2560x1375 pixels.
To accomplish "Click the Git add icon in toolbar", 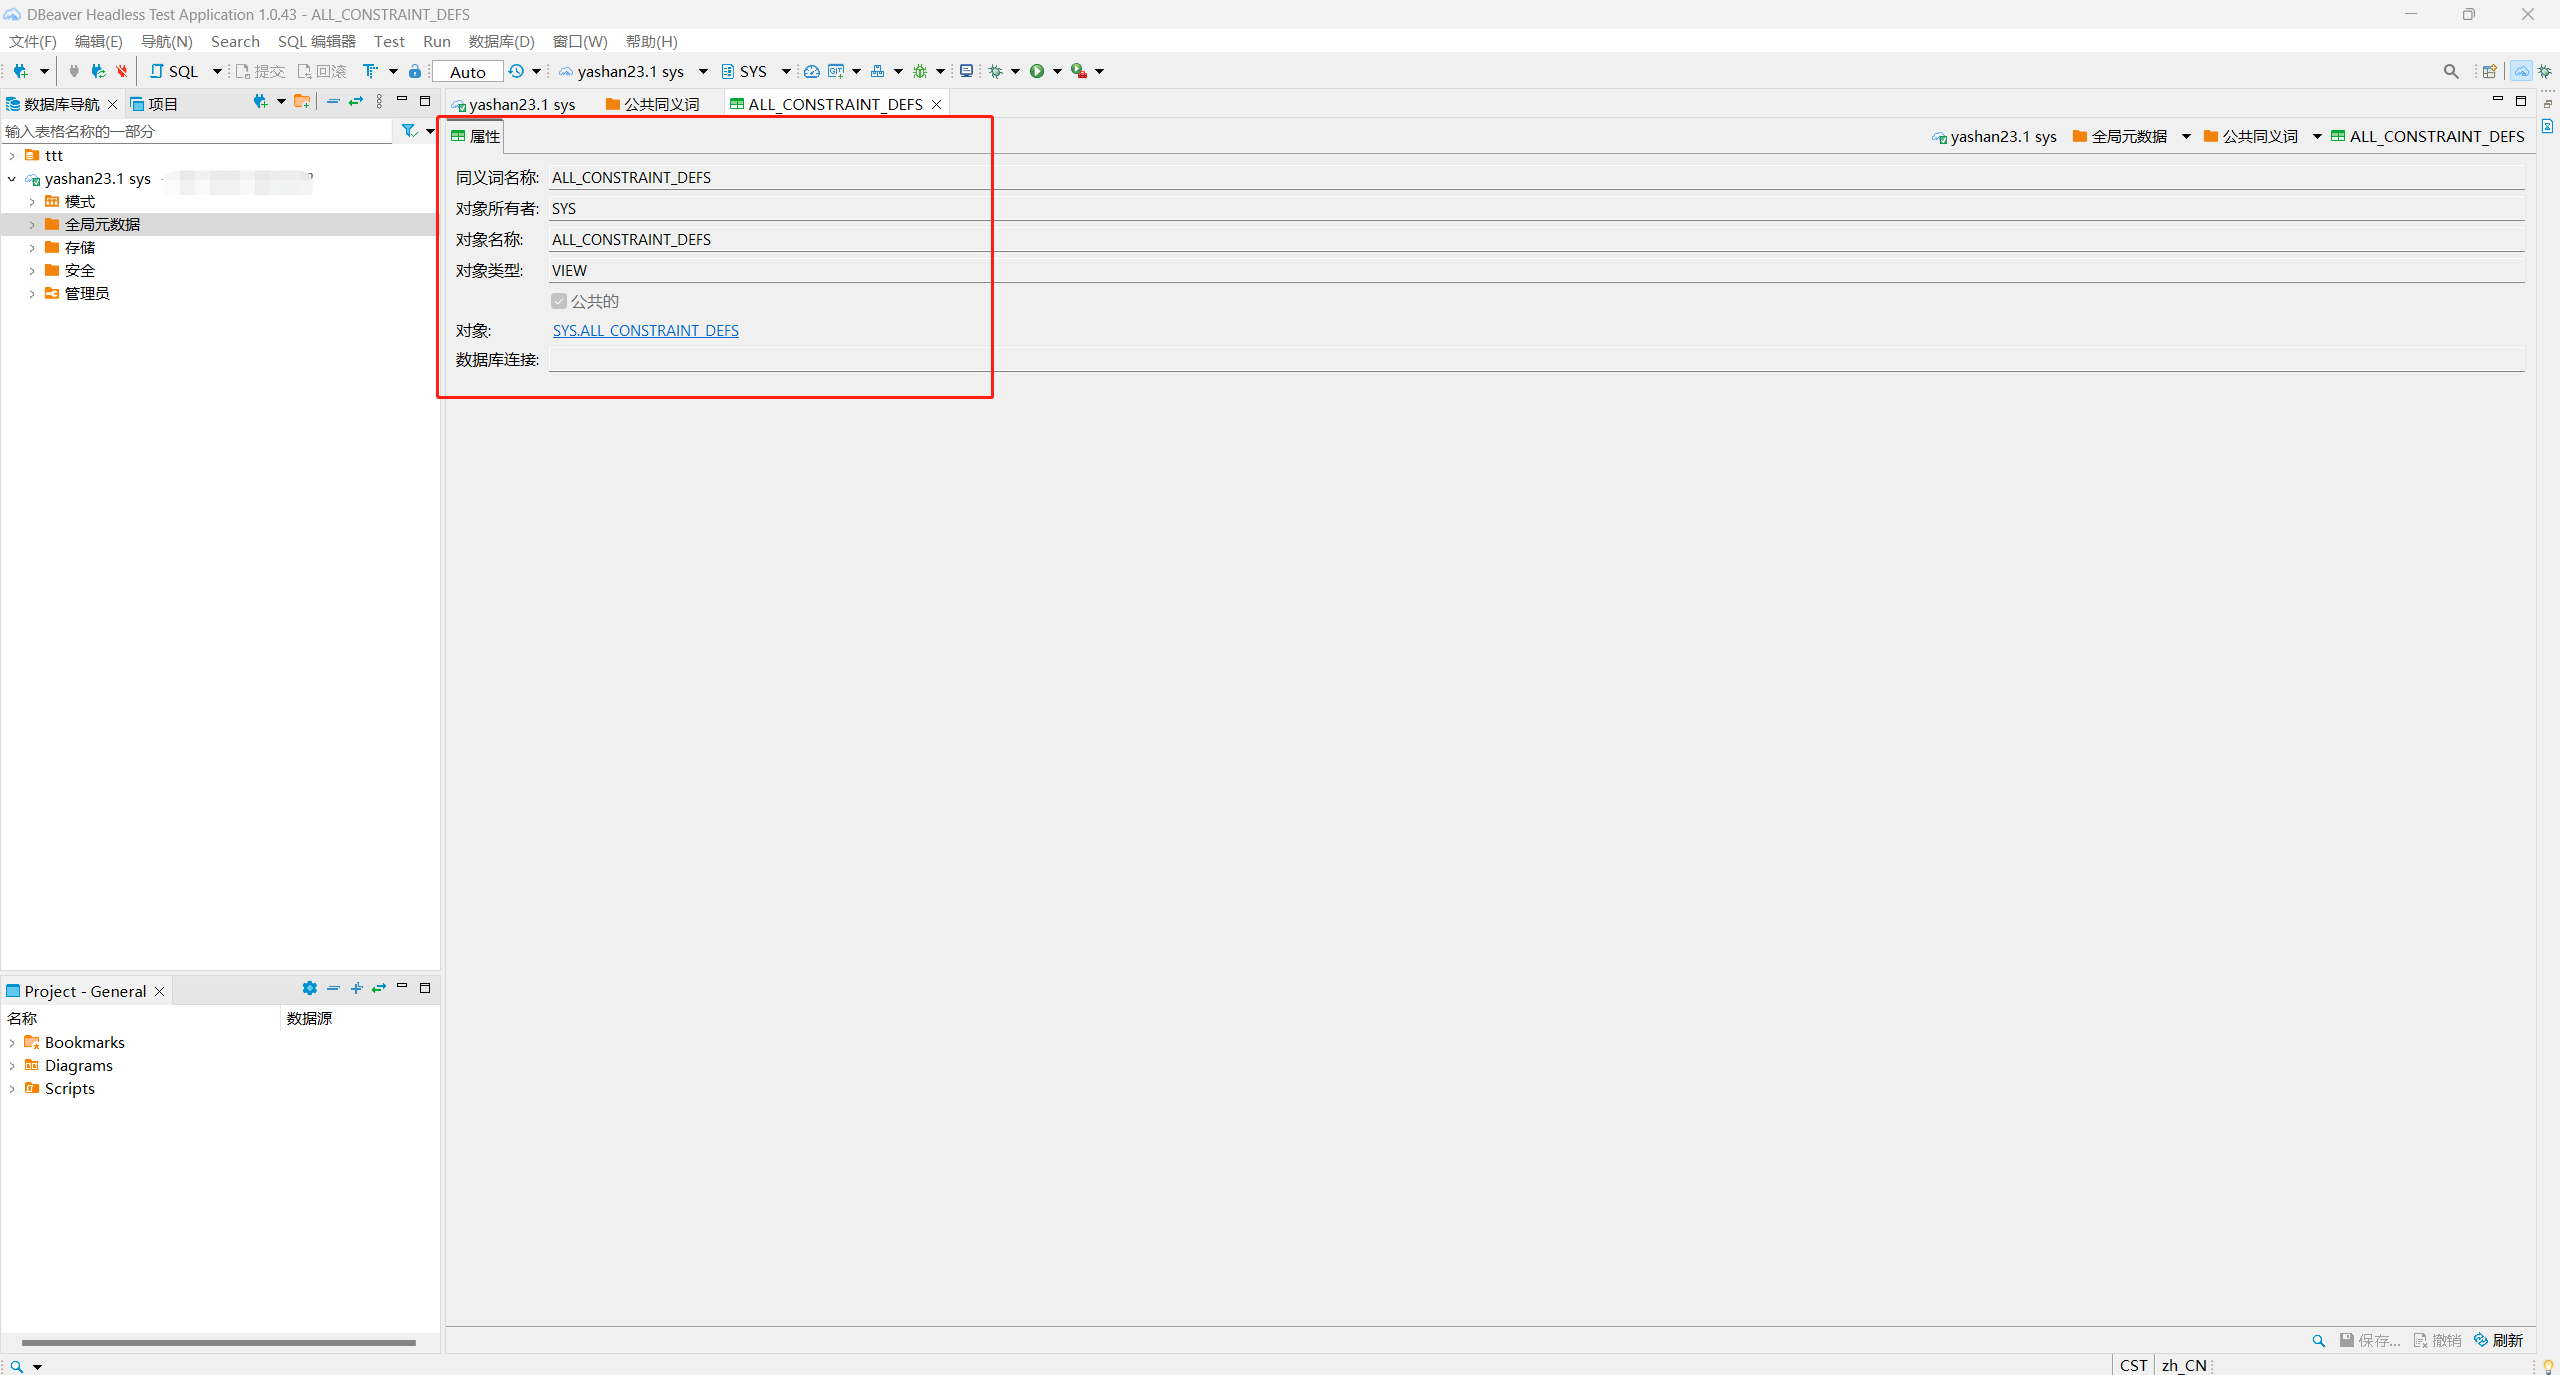I will click(x=836, y=71).
